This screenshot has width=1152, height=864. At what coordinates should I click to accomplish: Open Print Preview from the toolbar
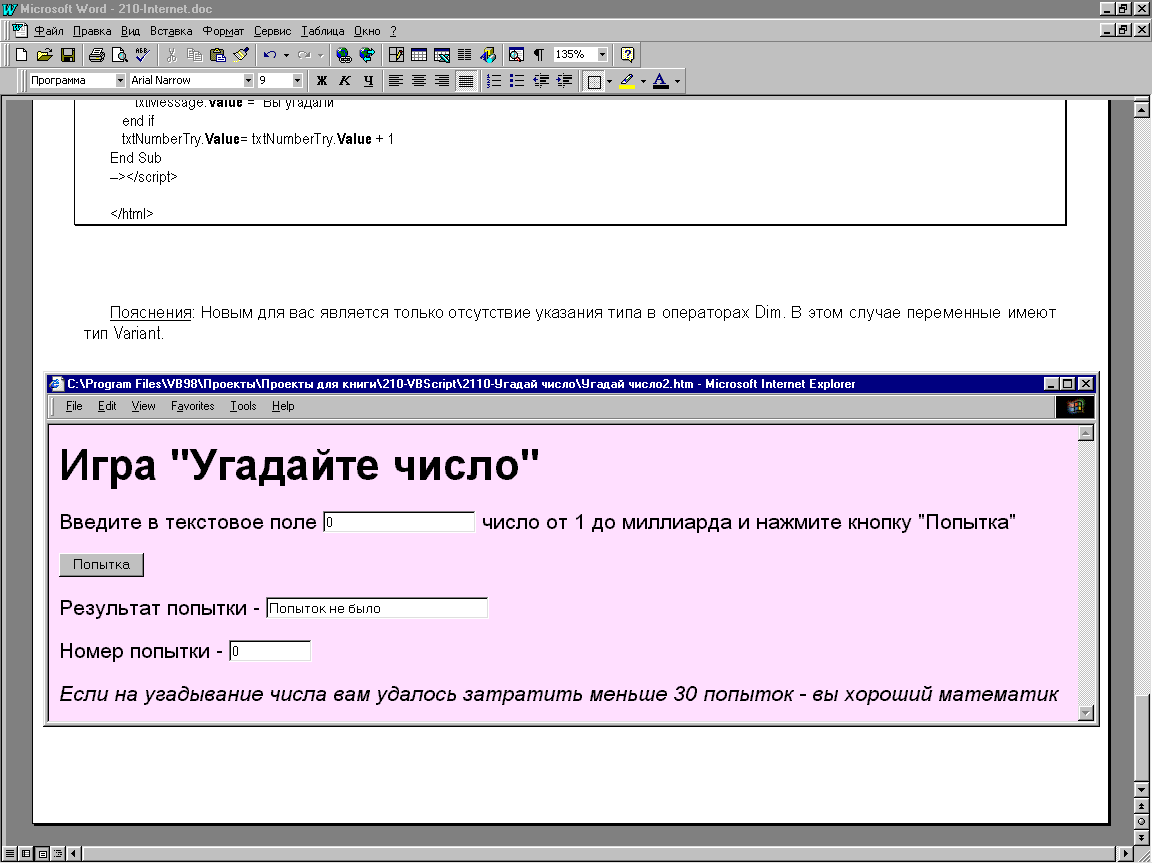119,54
